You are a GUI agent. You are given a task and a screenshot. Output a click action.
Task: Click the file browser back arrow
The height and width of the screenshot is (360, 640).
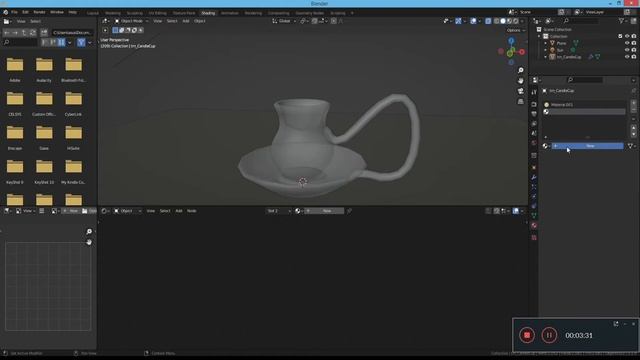pyautogui.click(x=7, y=33)
